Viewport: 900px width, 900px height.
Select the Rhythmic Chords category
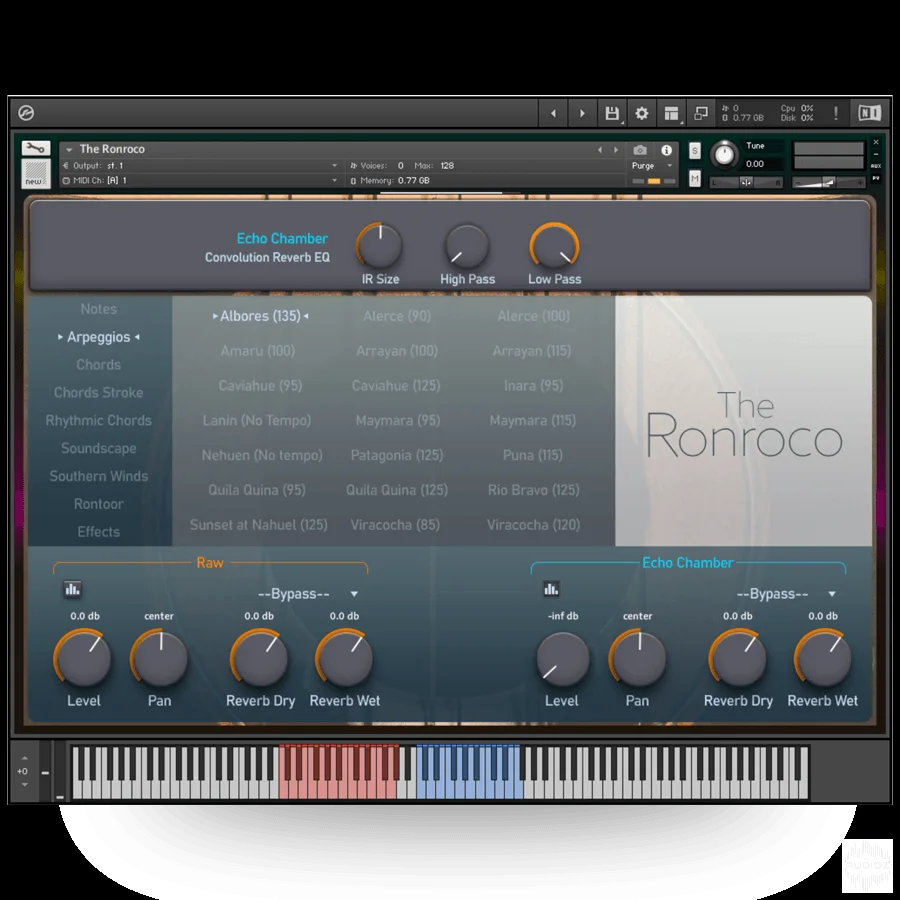click(x=99, y=420)
